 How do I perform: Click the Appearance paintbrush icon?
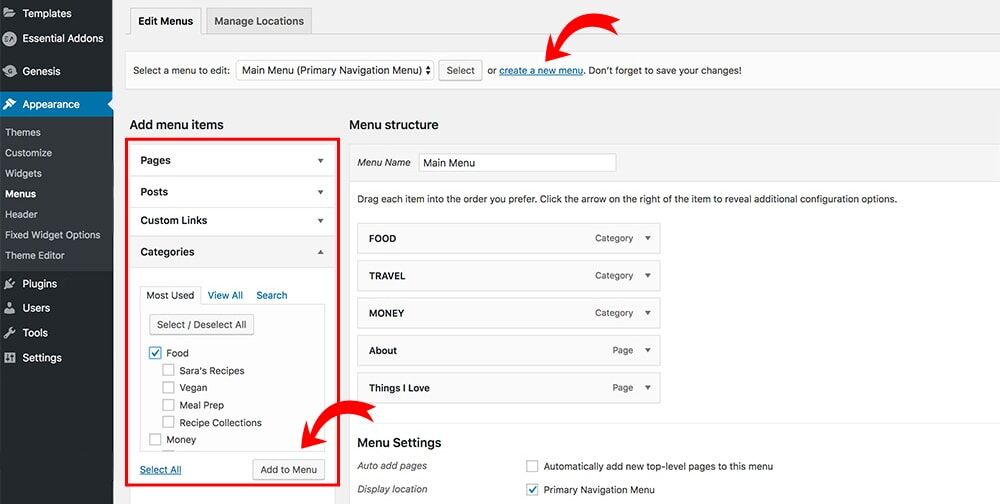(x=10, y=104)
